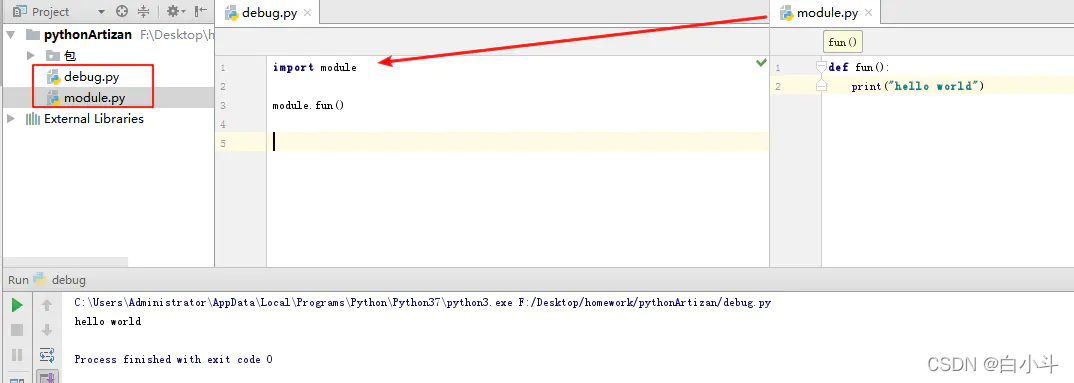This screenshot has width=1074, height=383.
Task: Rerun debug with the green play button
Action: click(17, 306)
